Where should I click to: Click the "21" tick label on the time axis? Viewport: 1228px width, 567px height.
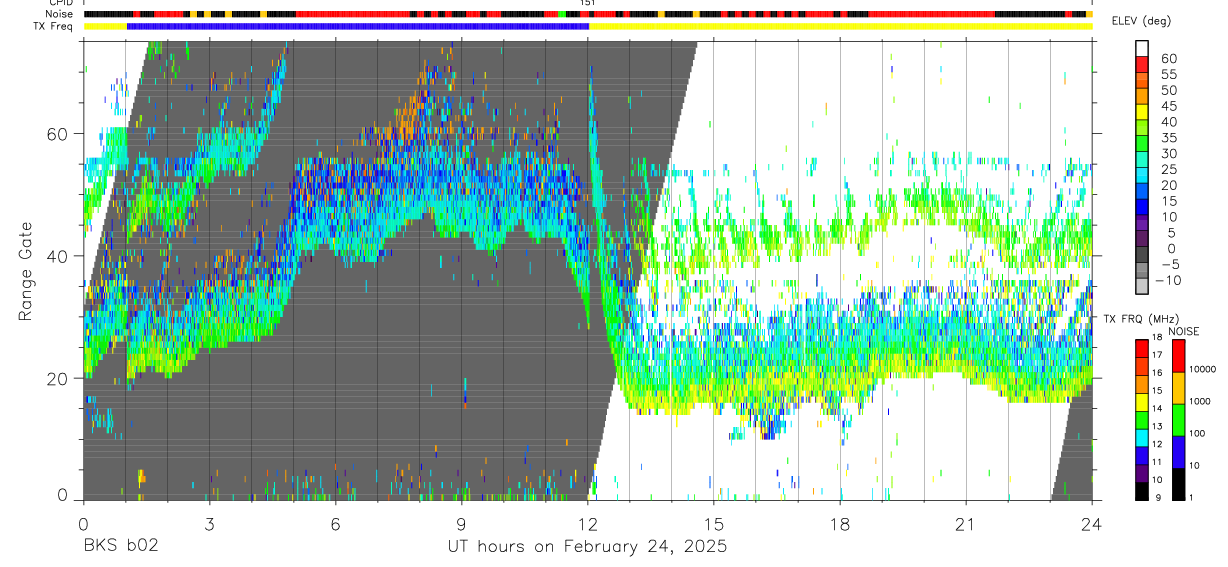[x=966, y=523]
